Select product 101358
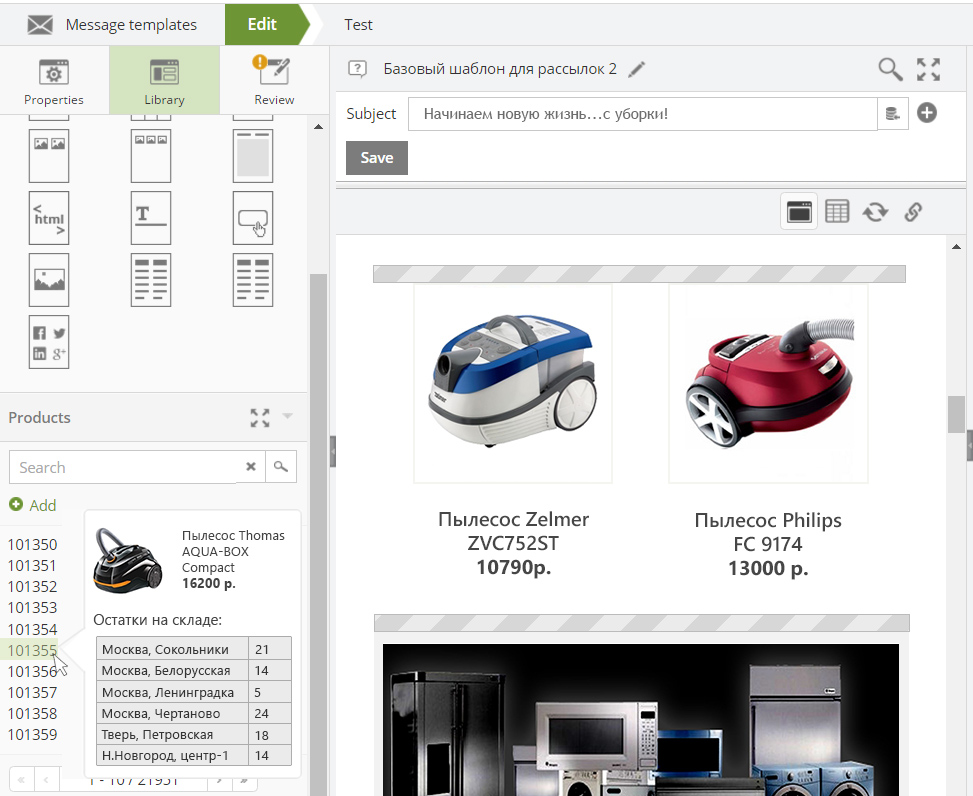This screenshot has height=796, width=973. pos(32,713)
